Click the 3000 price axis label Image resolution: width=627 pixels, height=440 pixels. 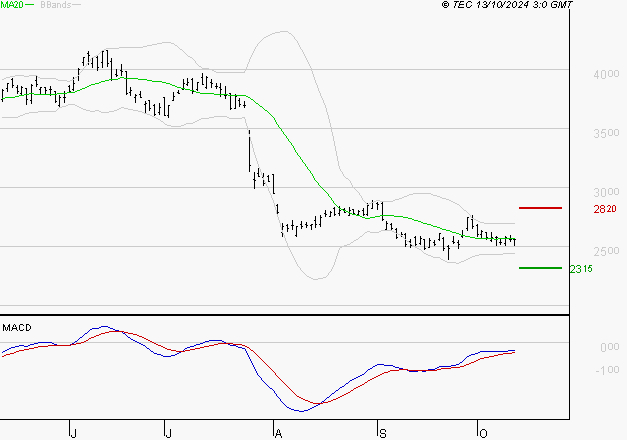606,192
